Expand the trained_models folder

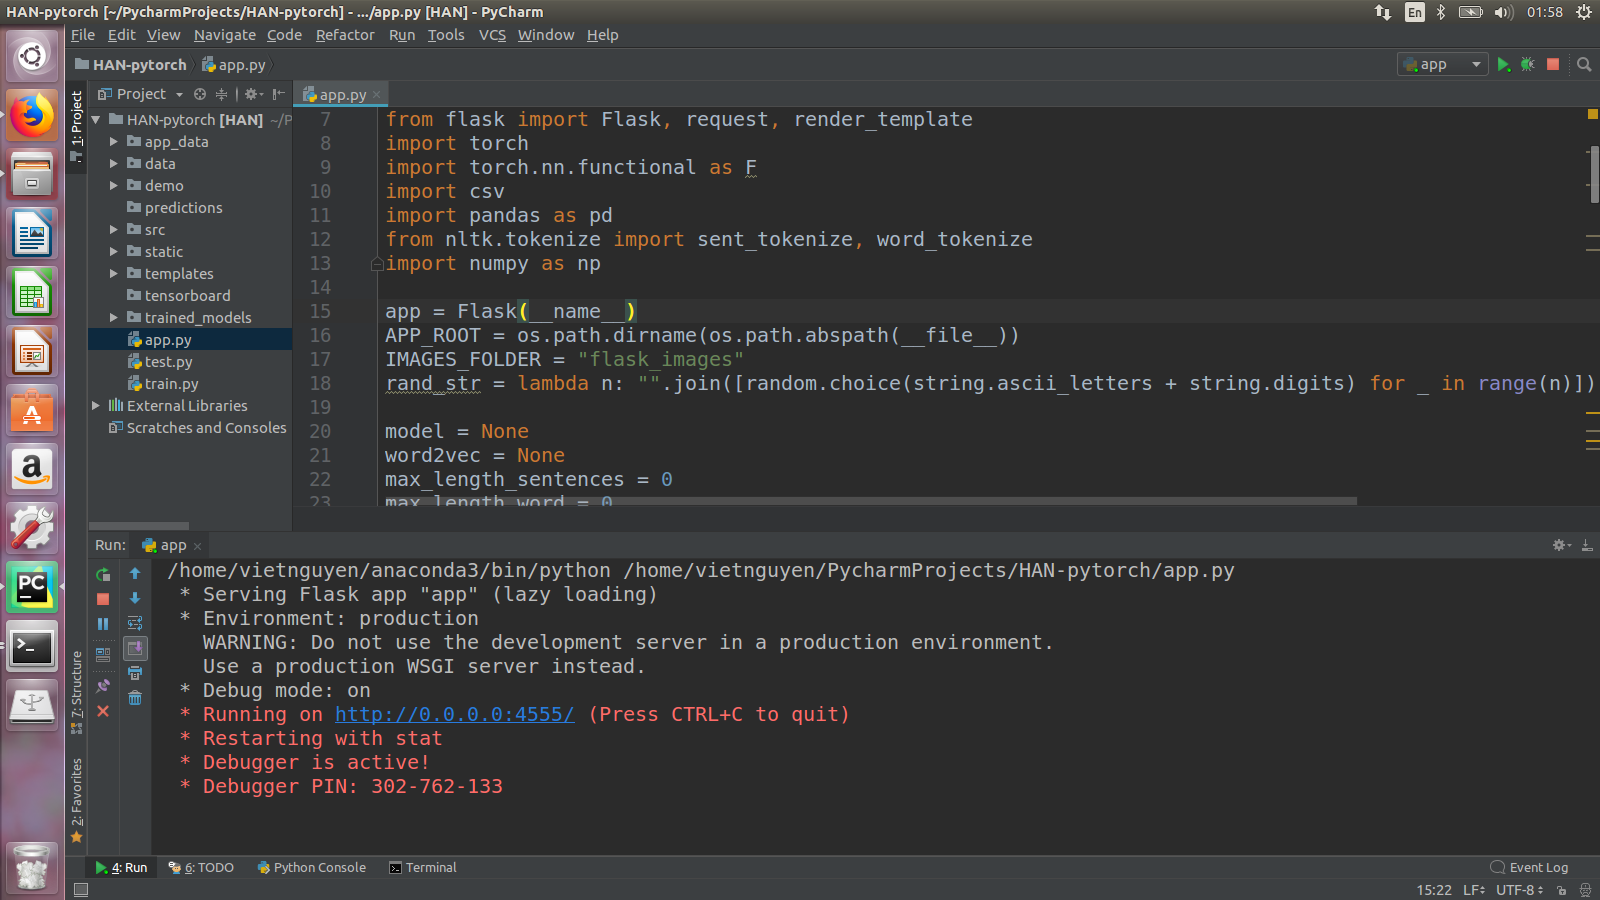point(114,318)
